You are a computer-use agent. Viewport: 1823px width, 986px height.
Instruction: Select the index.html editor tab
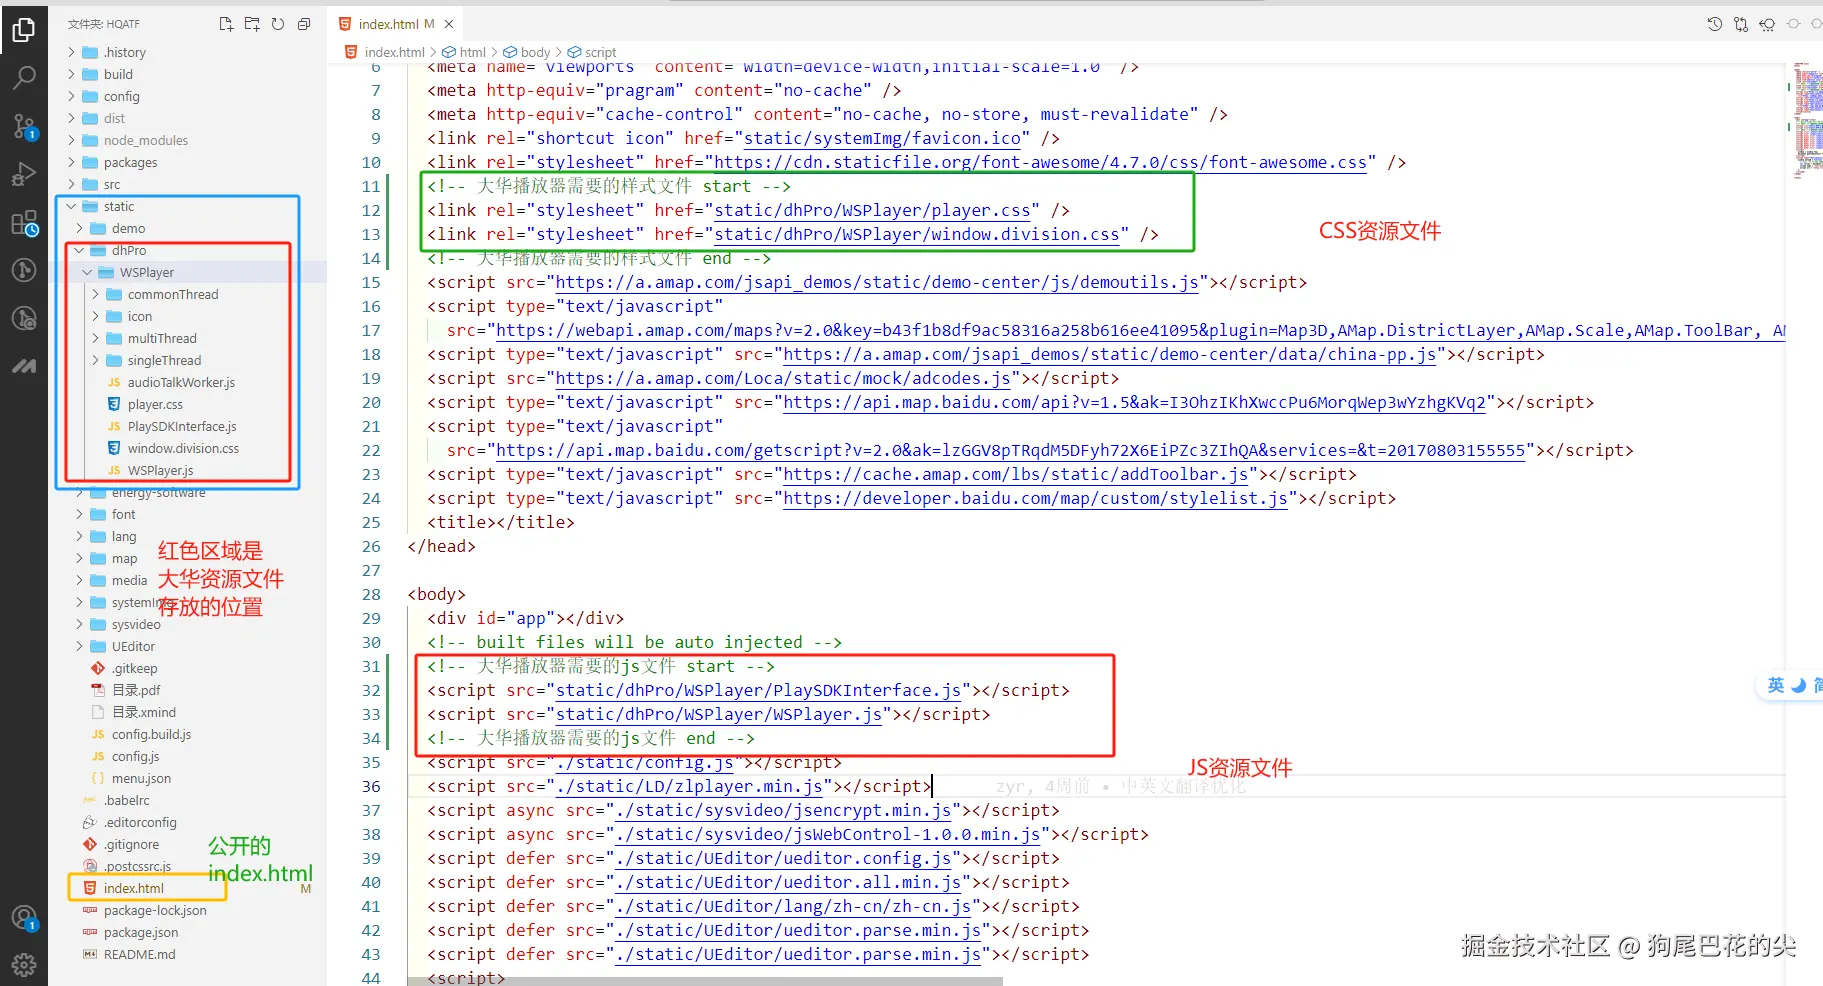[x=396, y=24]
